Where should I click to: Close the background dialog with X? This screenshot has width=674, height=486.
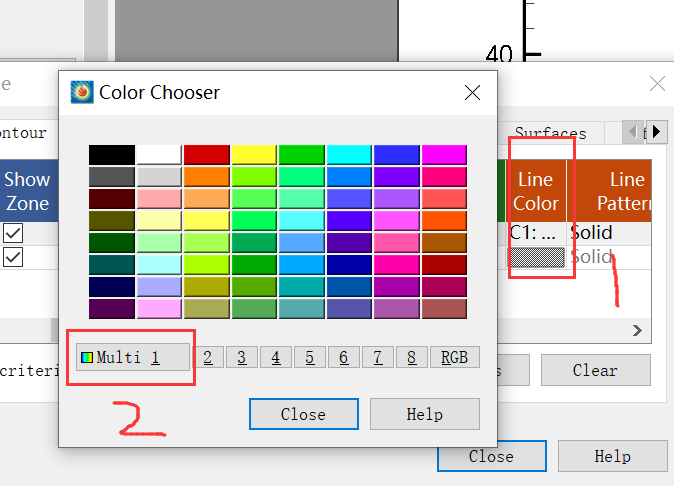(657, 84)
